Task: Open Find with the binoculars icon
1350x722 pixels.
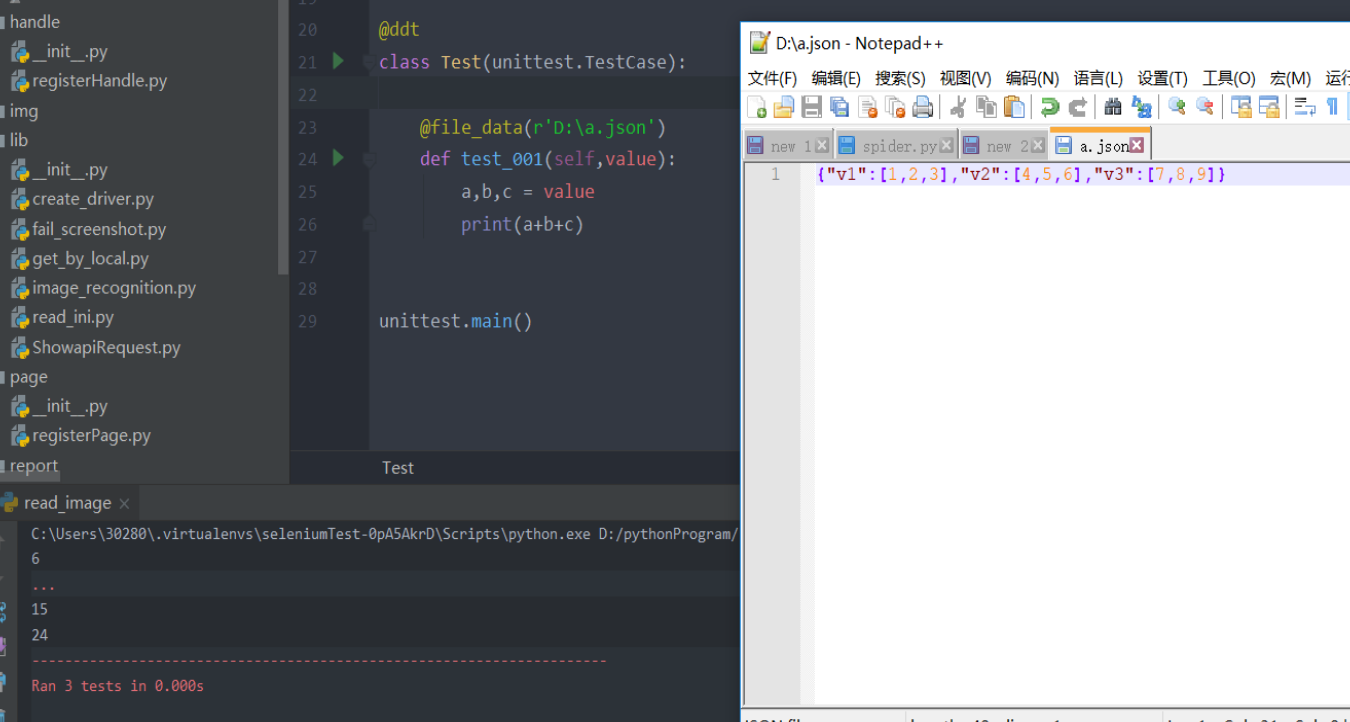Action: pos(1113,107)
